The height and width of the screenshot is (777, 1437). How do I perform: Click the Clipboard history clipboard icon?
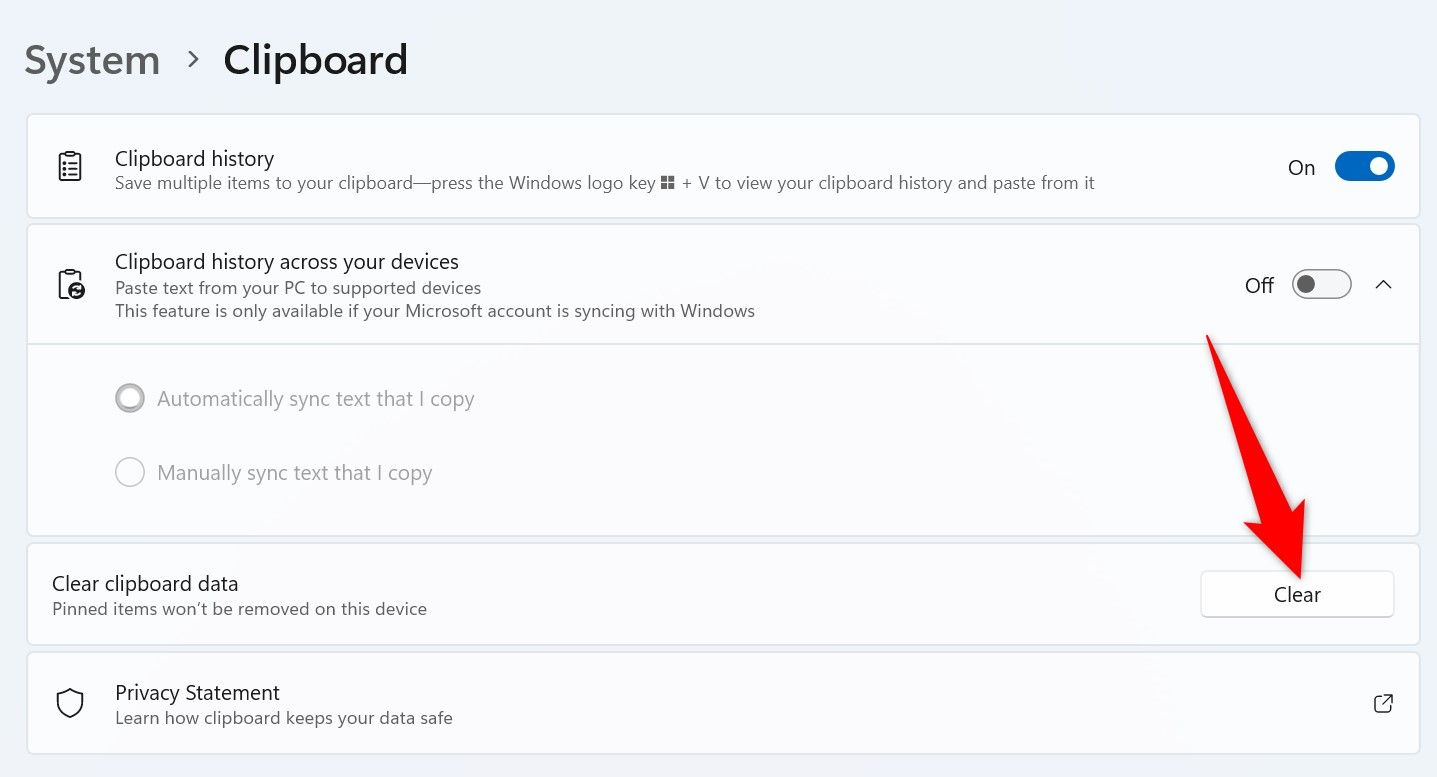(x=70, y=167)
